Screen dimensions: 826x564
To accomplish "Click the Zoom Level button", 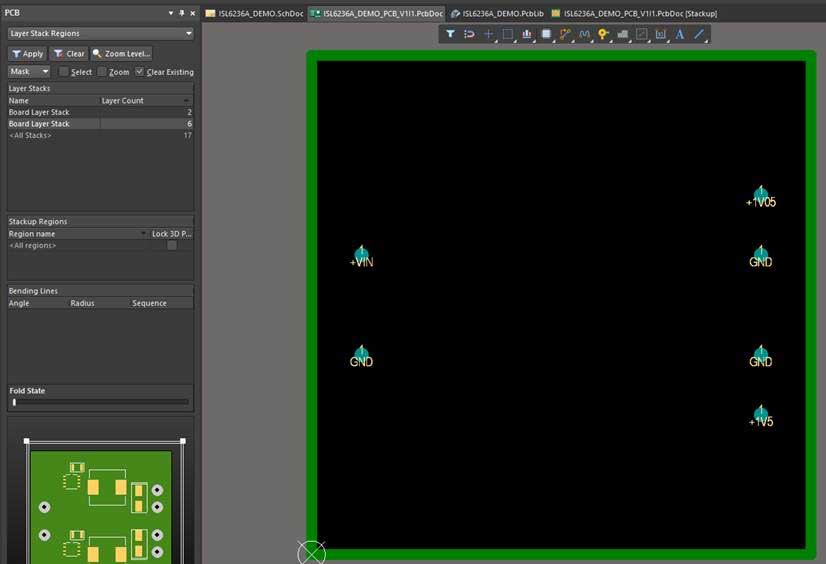I will tap(124, 53).
